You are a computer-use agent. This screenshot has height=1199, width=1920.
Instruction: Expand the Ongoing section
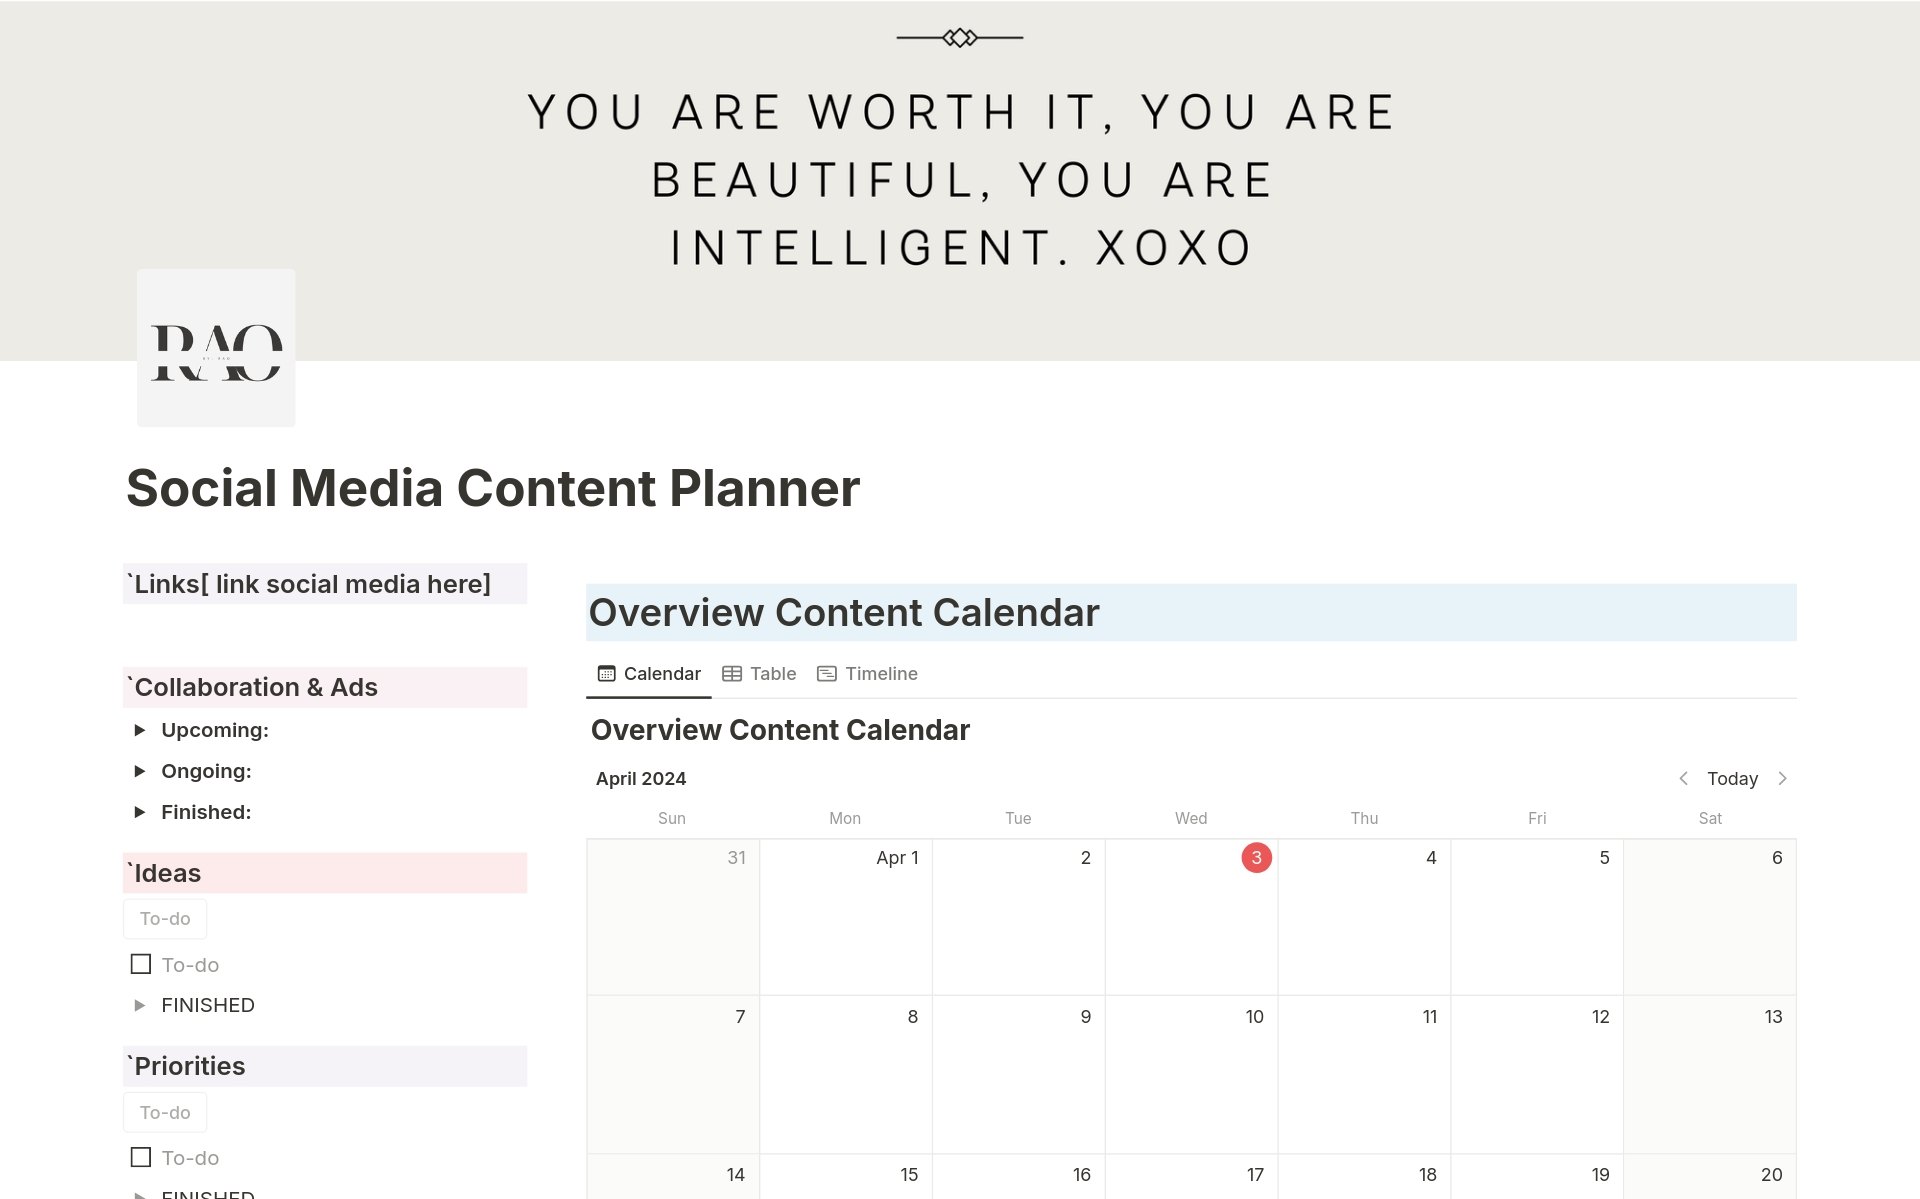tap(141, 770)
